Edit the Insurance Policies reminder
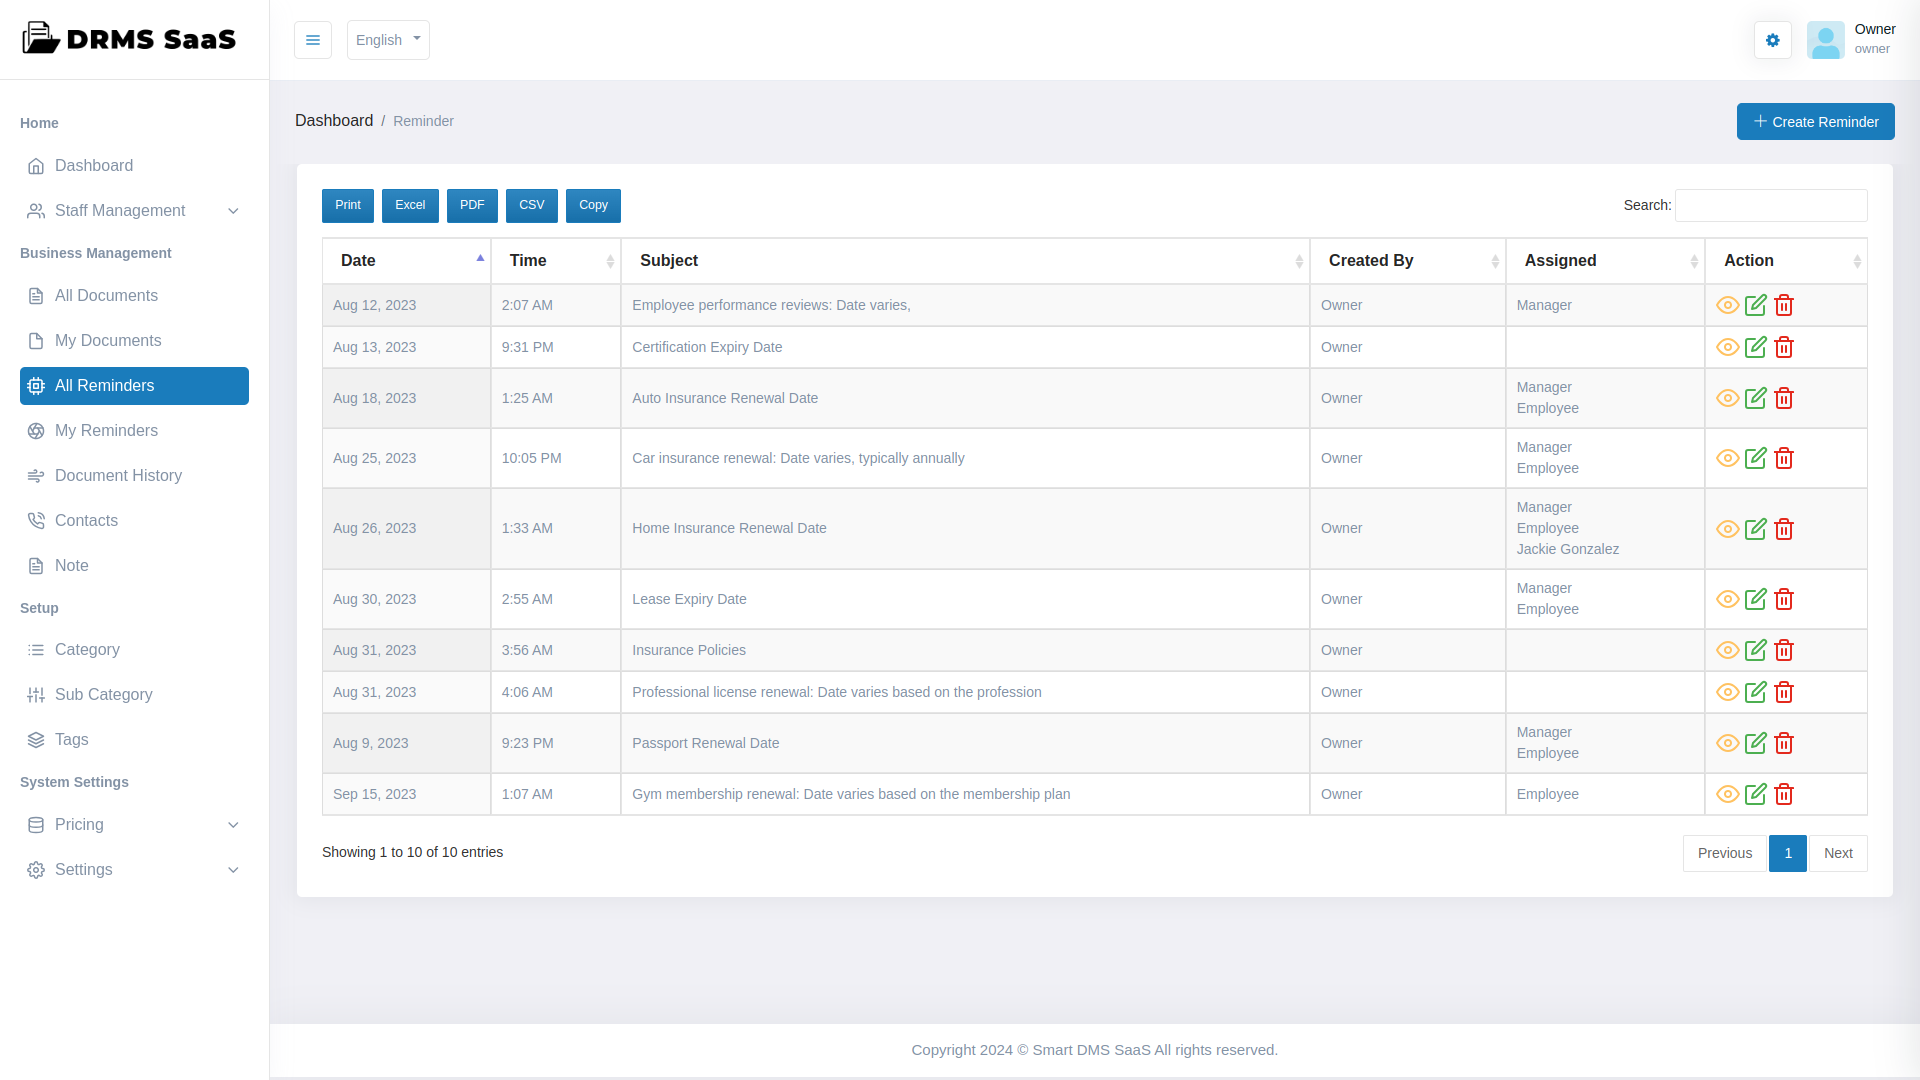 (x=1756, y=650)
